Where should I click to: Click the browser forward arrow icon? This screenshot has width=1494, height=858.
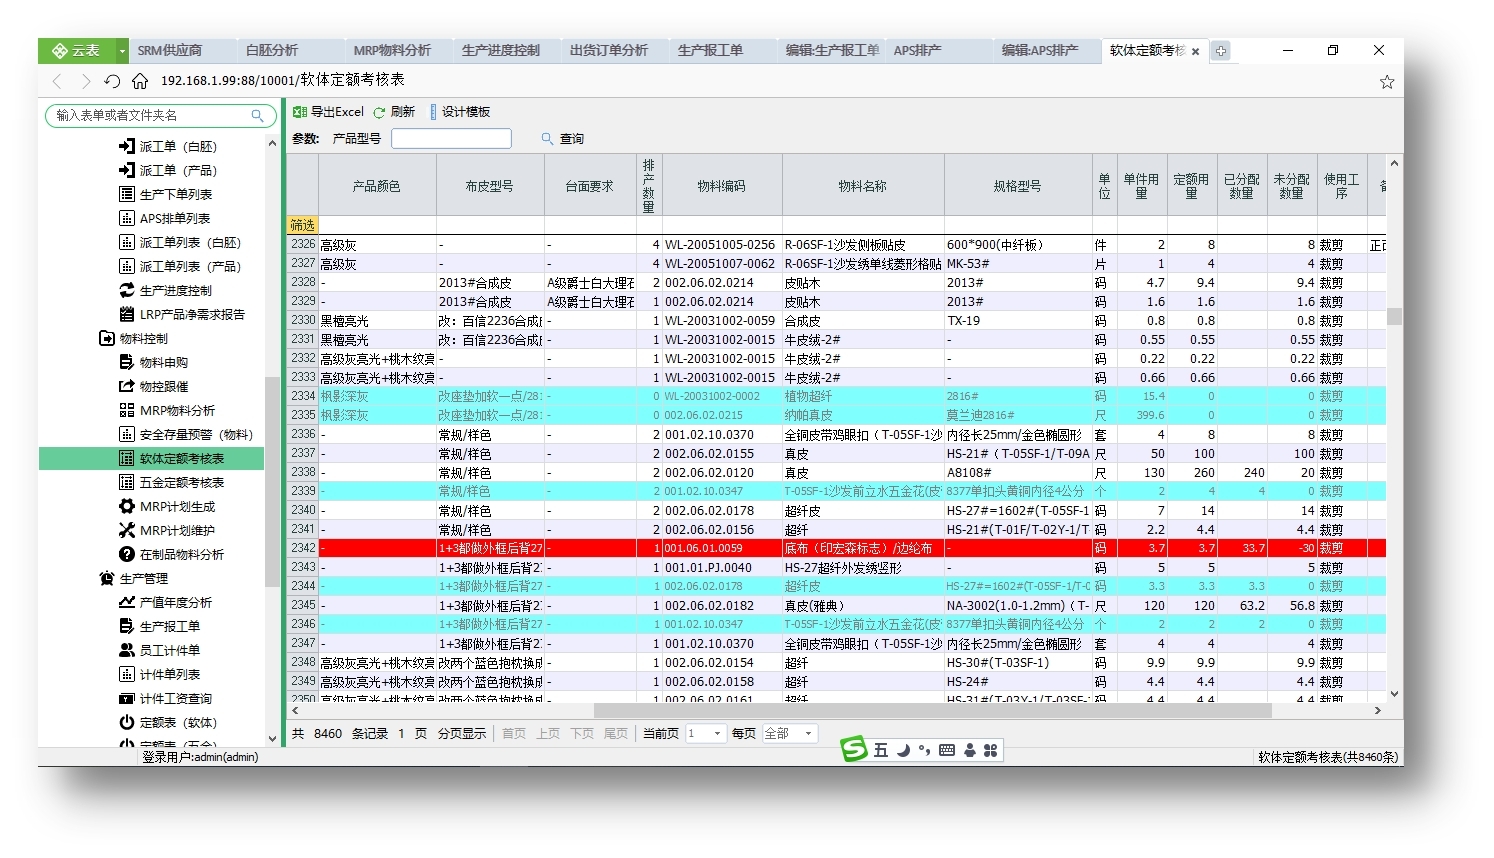(85, 81)
